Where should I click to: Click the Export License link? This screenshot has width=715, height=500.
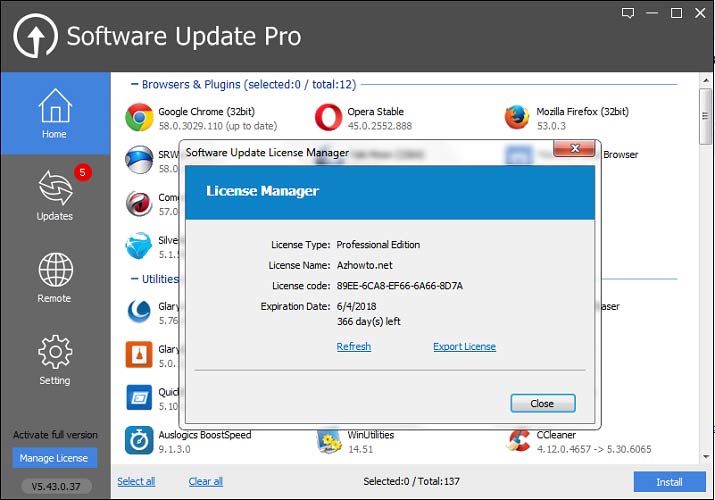(464, 346)
